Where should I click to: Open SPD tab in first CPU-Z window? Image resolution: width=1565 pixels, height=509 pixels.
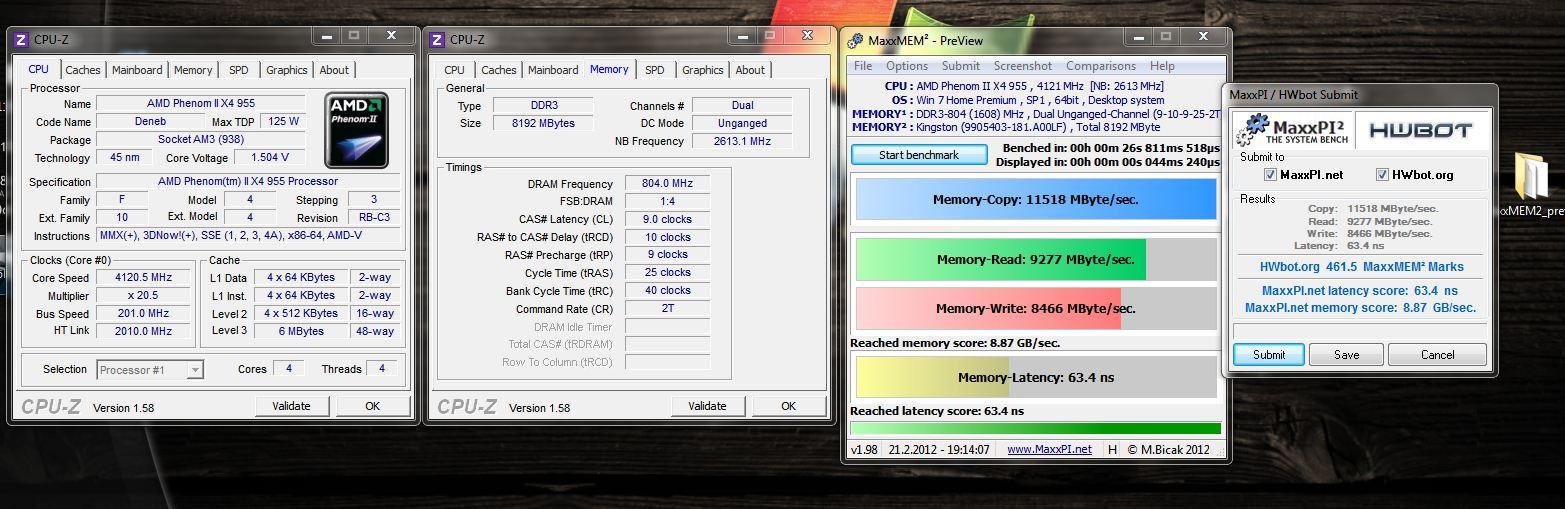pyautogui.click(x=239, y=70)
